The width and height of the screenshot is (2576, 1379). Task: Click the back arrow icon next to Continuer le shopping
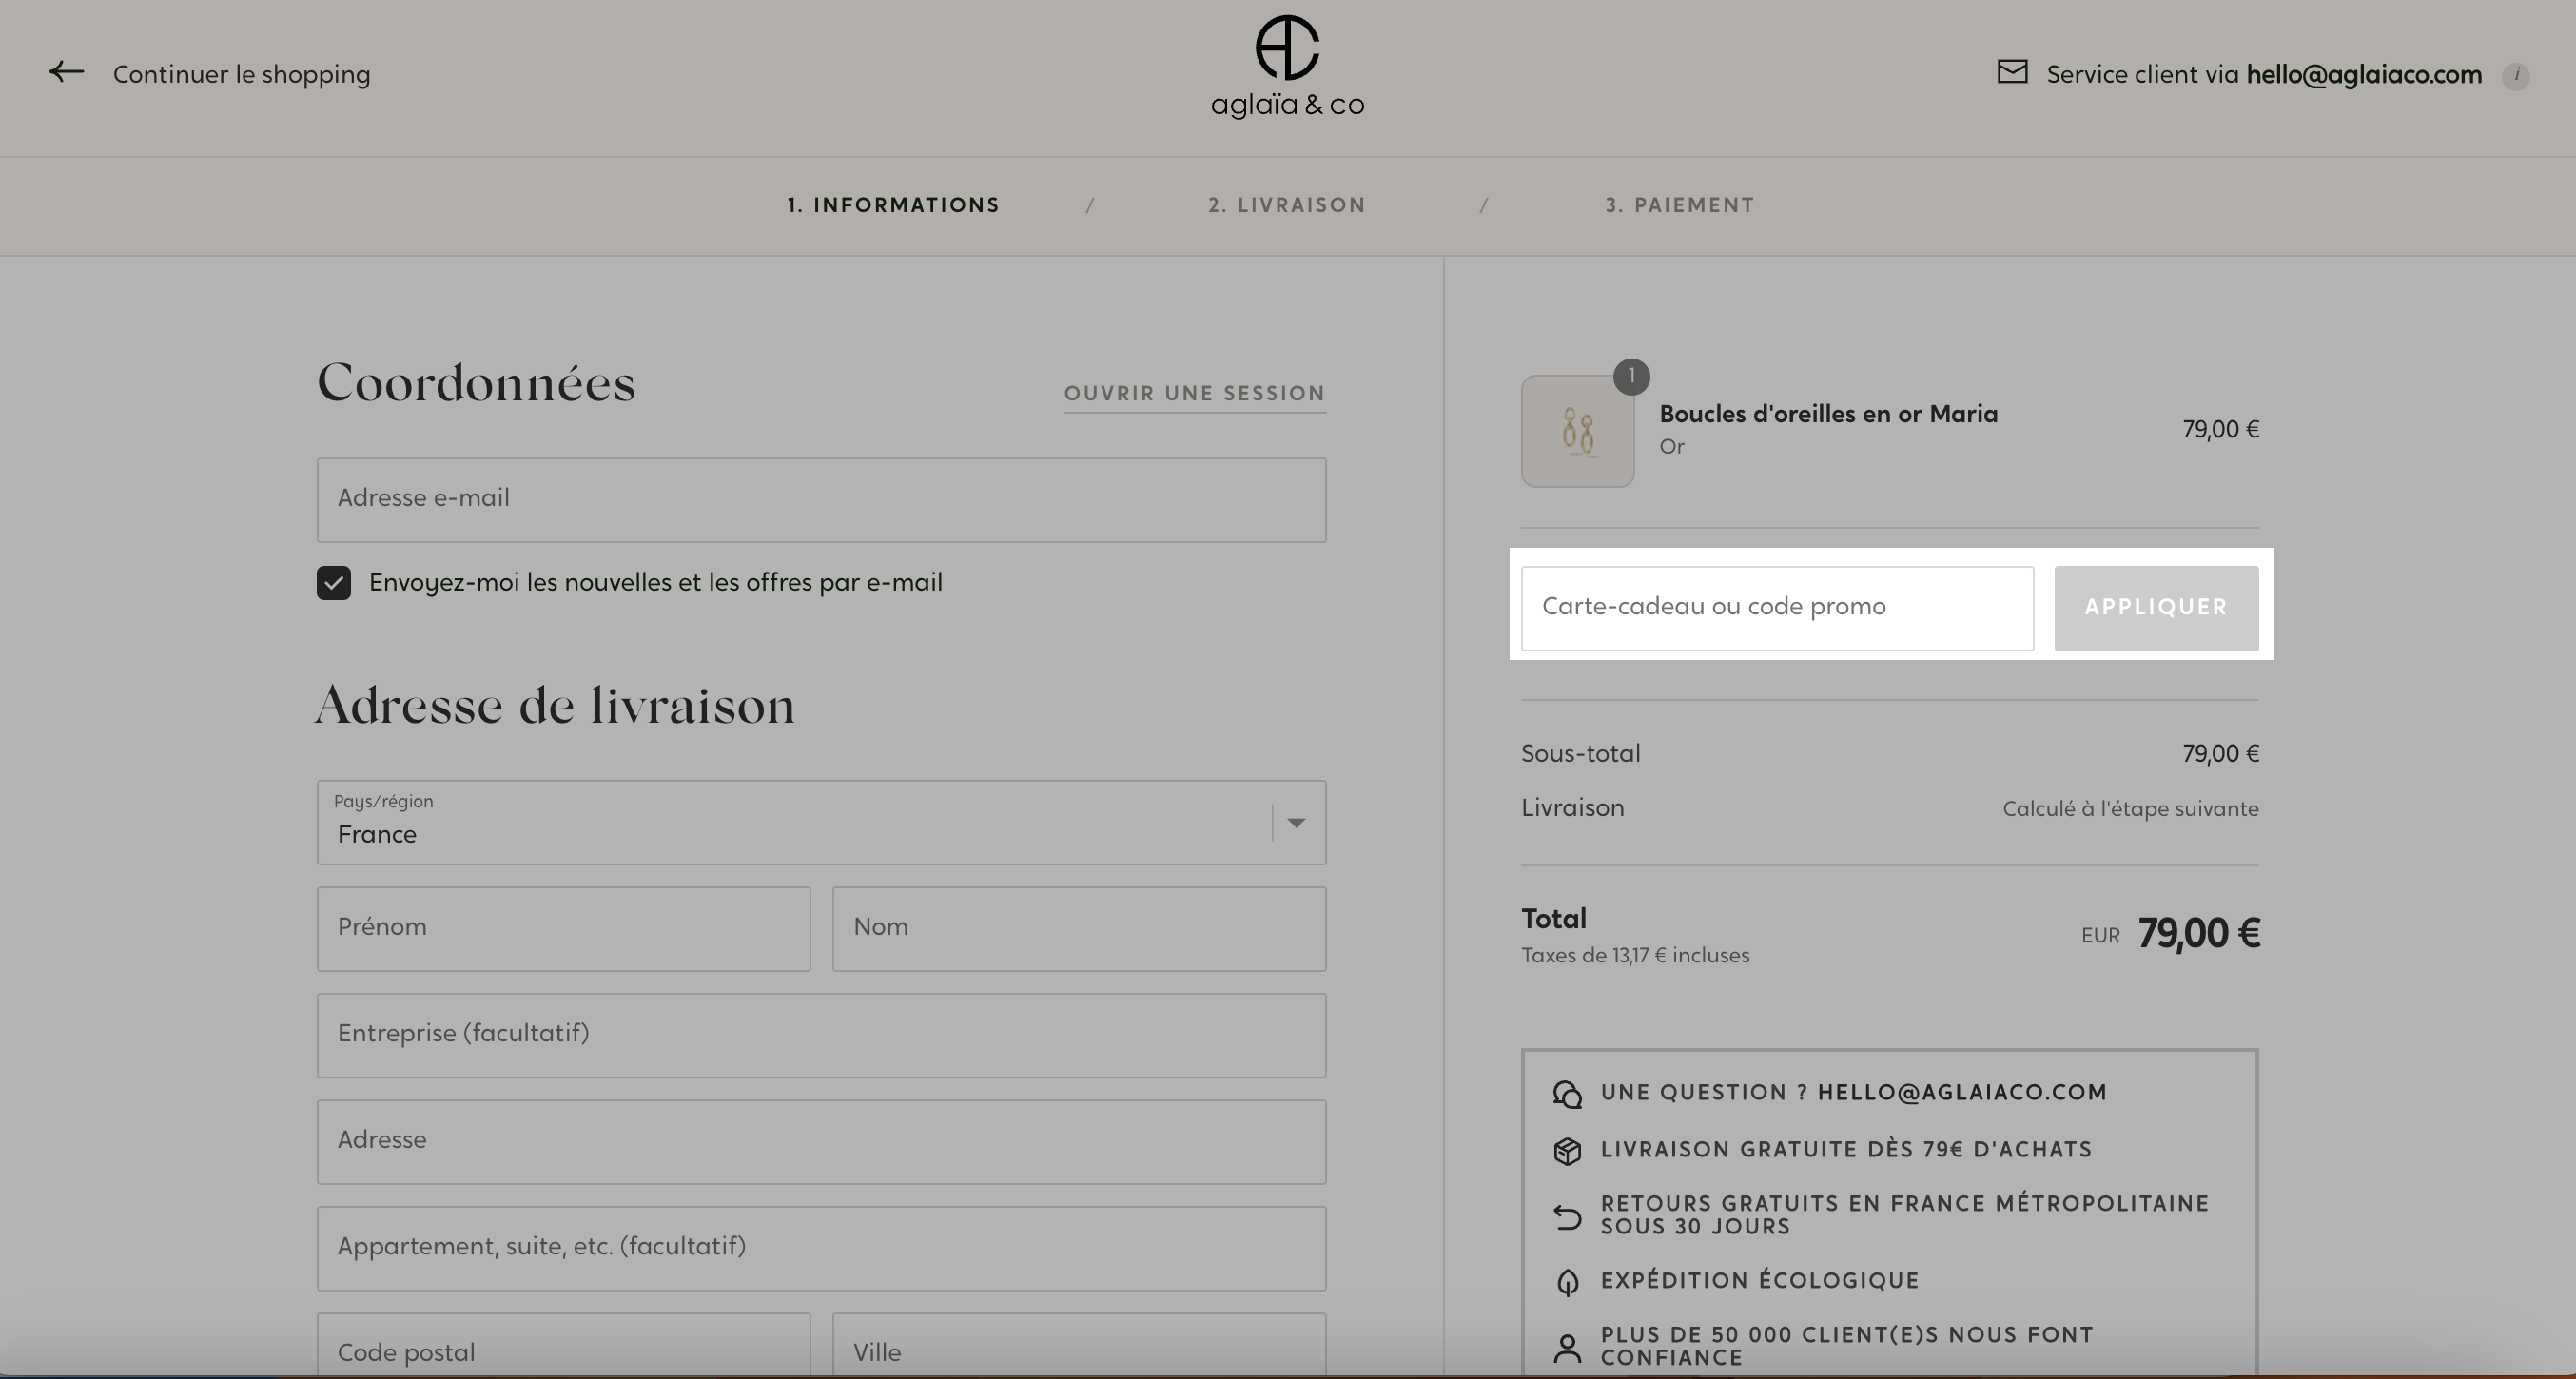[x=66, y=72]
